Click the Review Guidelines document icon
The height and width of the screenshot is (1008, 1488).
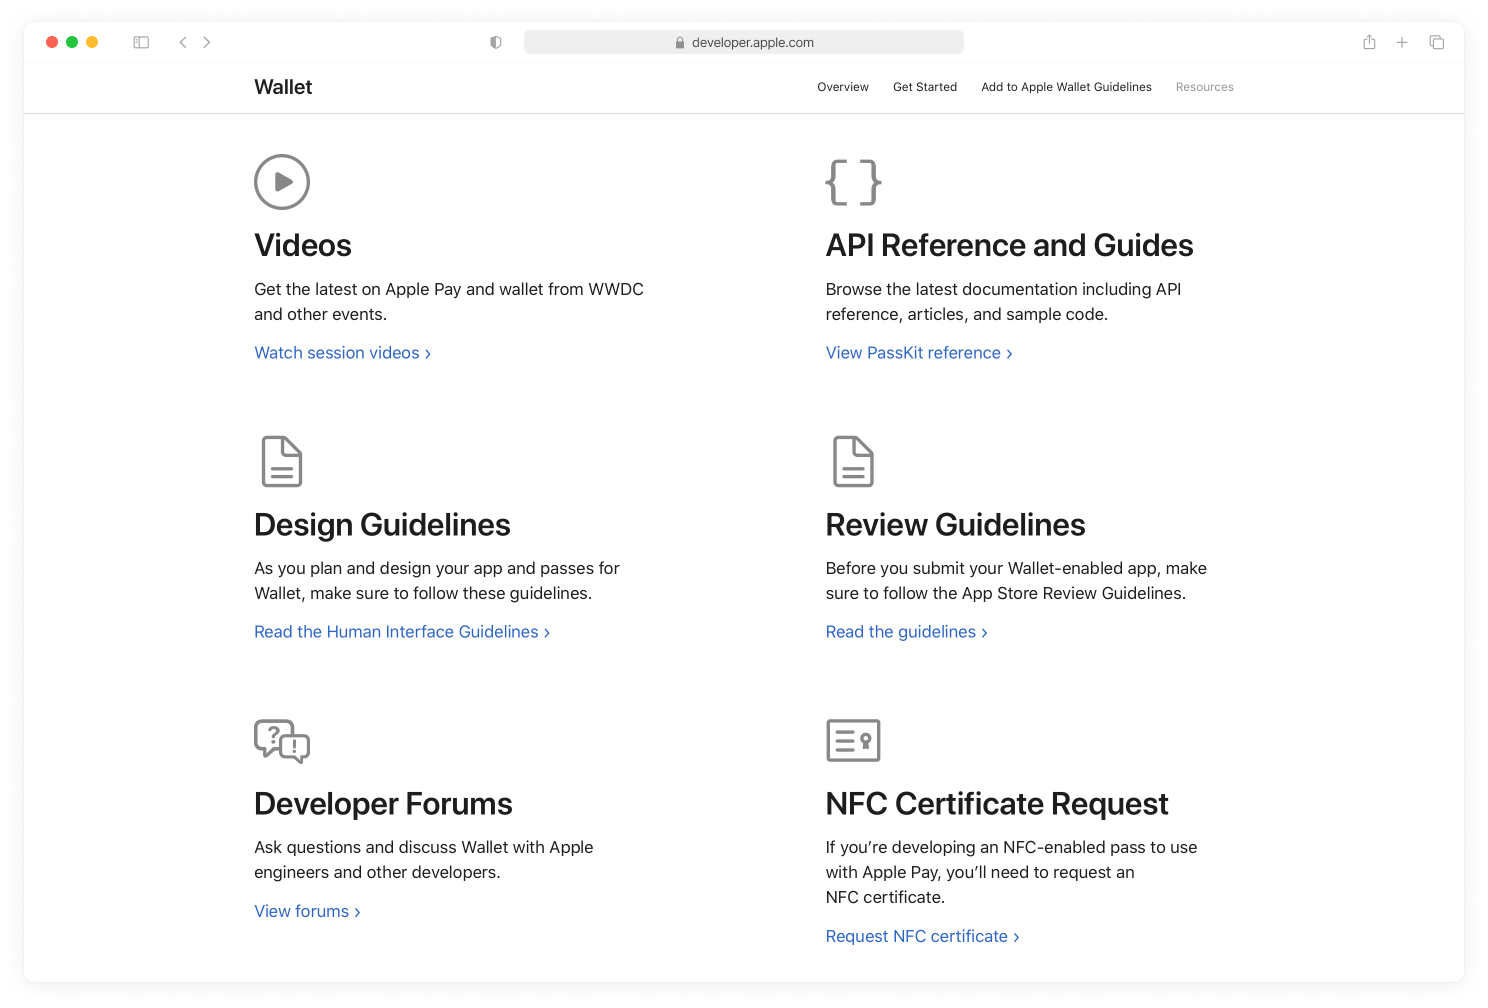coord(853,461)
